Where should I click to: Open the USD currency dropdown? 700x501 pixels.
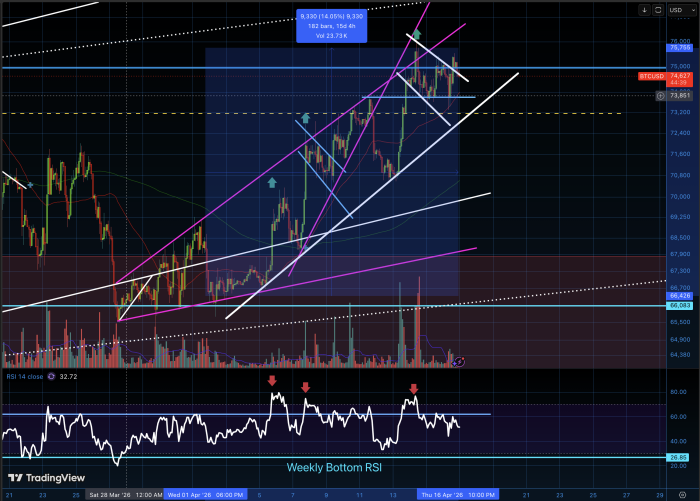[x=680, y=10]
